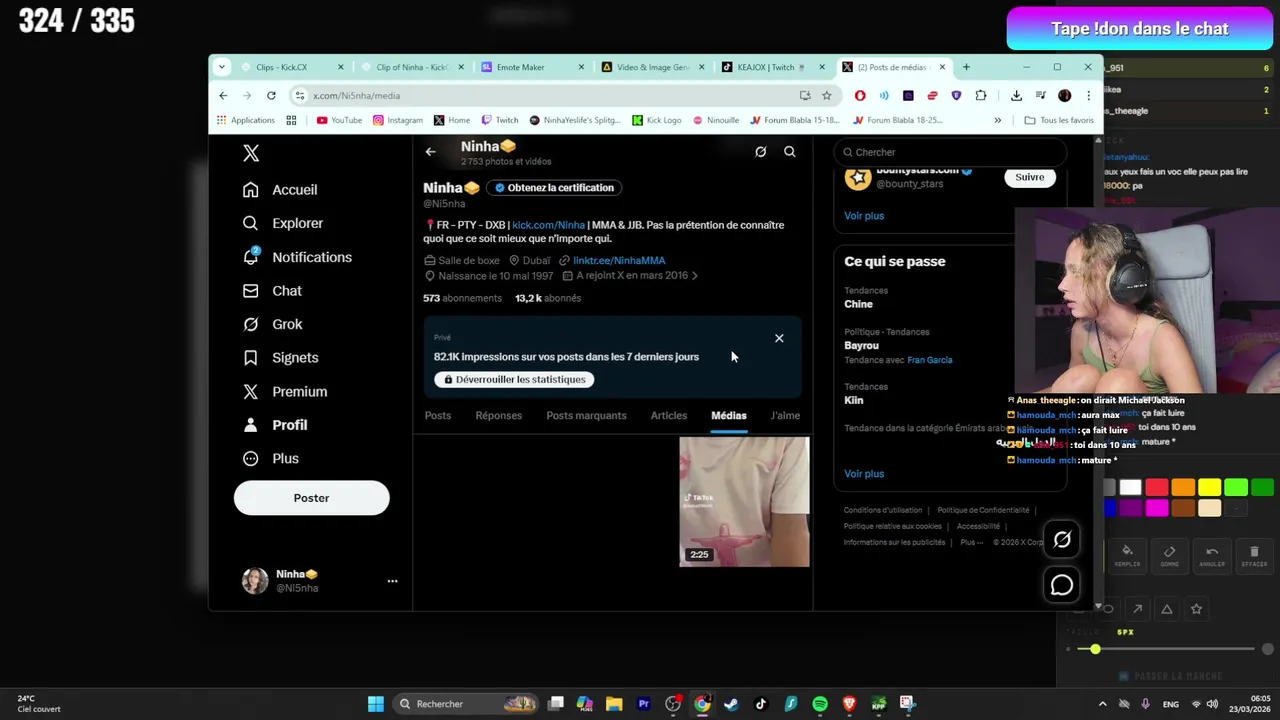Click Déverrouiller les statistiques button

(514, 380)
